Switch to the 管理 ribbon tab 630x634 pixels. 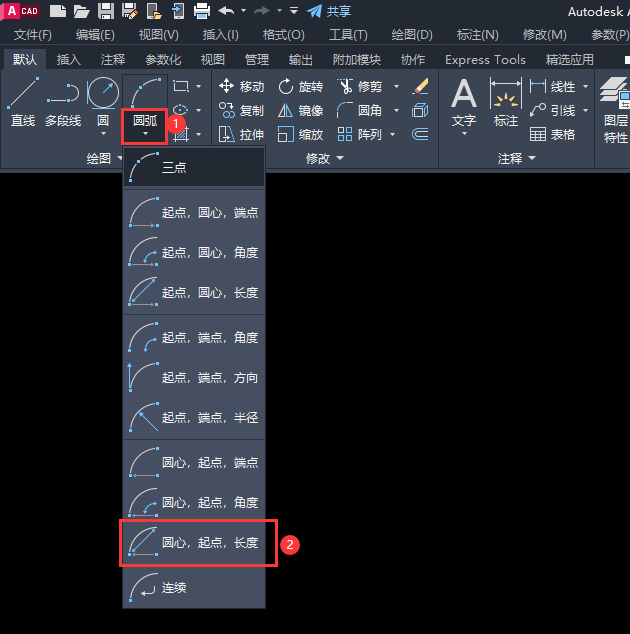[257, 60]
